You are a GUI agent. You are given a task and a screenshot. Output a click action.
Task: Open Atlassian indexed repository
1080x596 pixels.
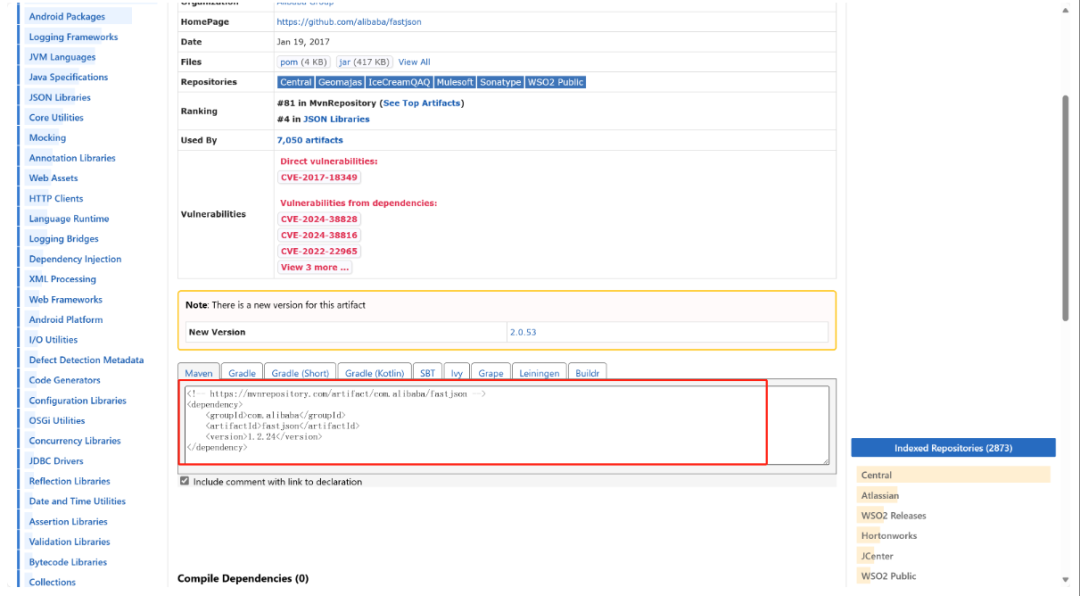(x=880, y=495)
